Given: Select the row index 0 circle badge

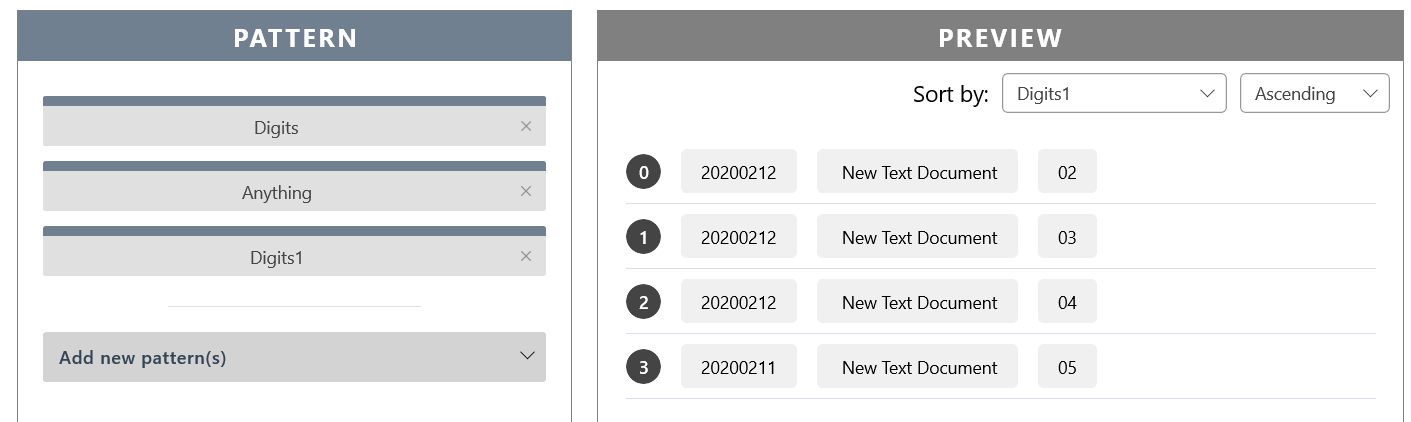Looking at the screenshot, I should tap(643, 172).
